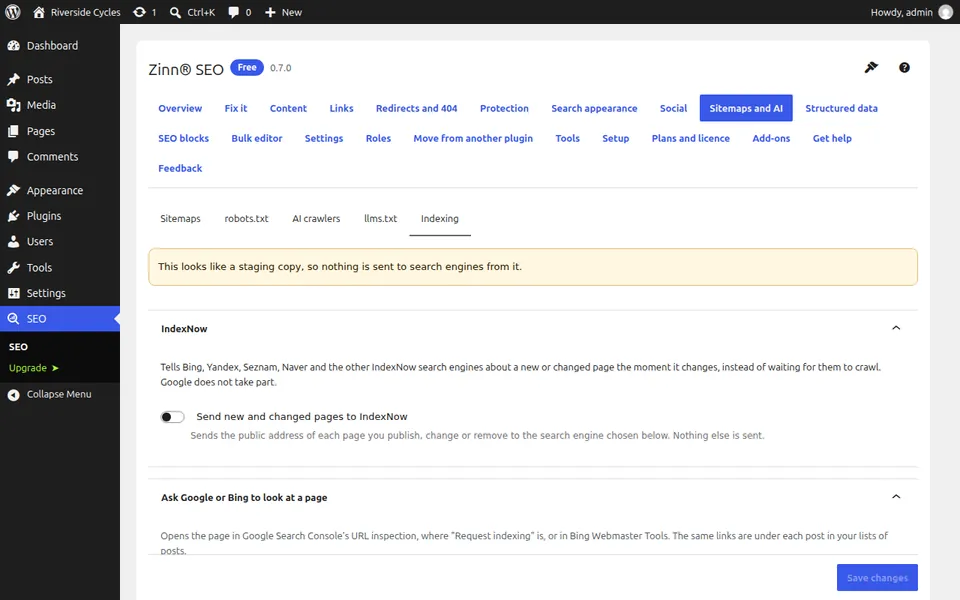Viewport: 960px width, 600px height.
Task: Open SEO blocks tab
Action: [x=184, y=138]
